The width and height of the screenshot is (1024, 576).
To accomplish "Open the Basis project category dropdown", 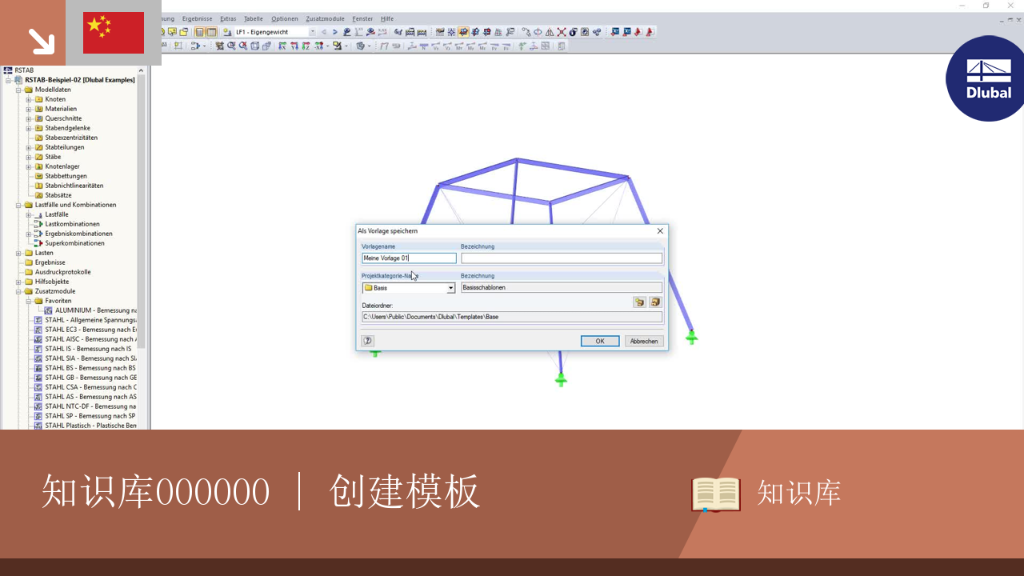I will tap(450, 288).
